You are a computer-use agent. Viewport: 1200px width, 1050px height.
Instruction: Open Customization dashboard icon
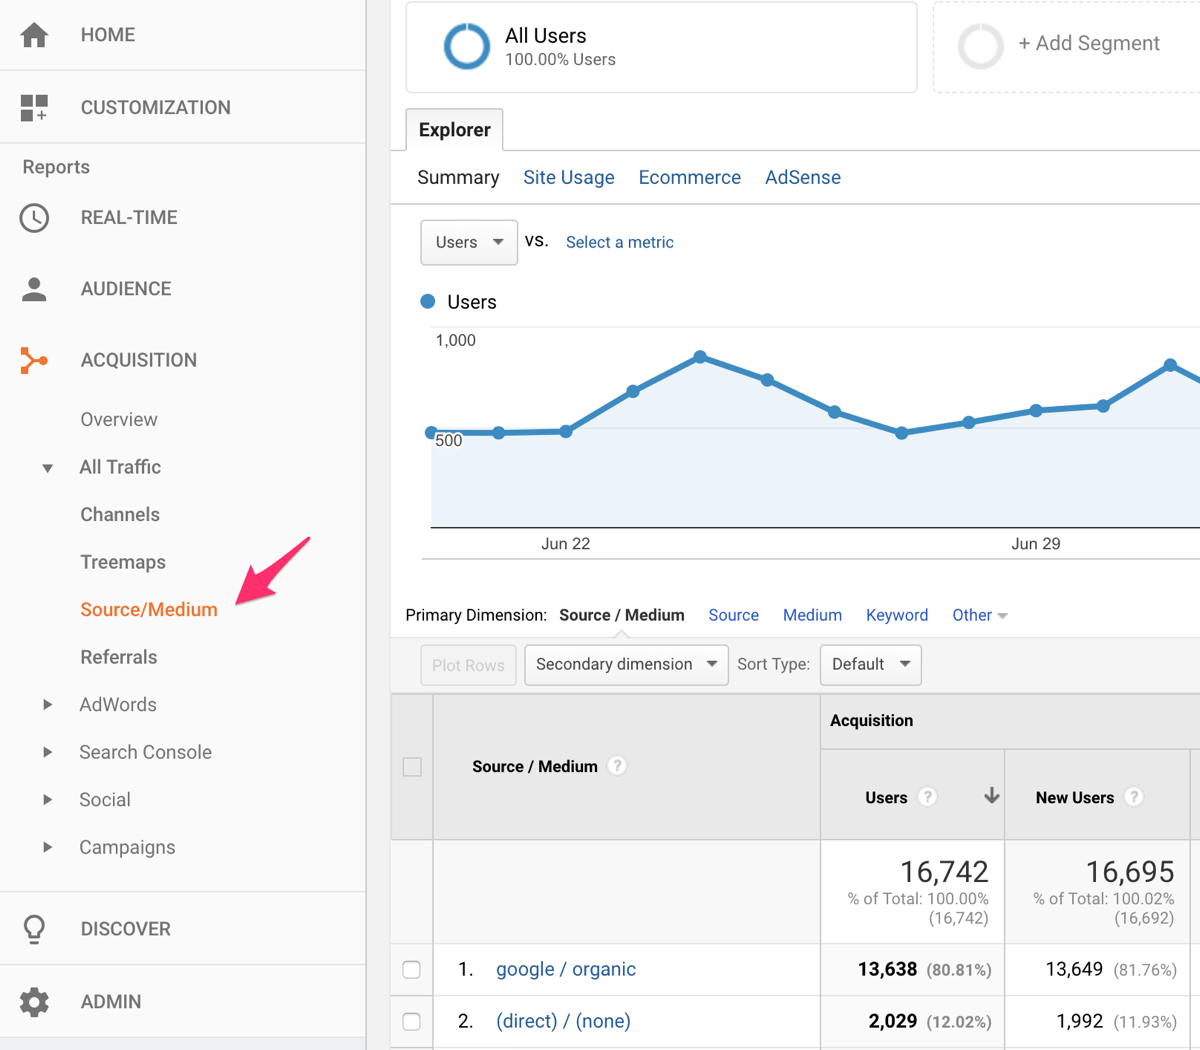[34, 107]
